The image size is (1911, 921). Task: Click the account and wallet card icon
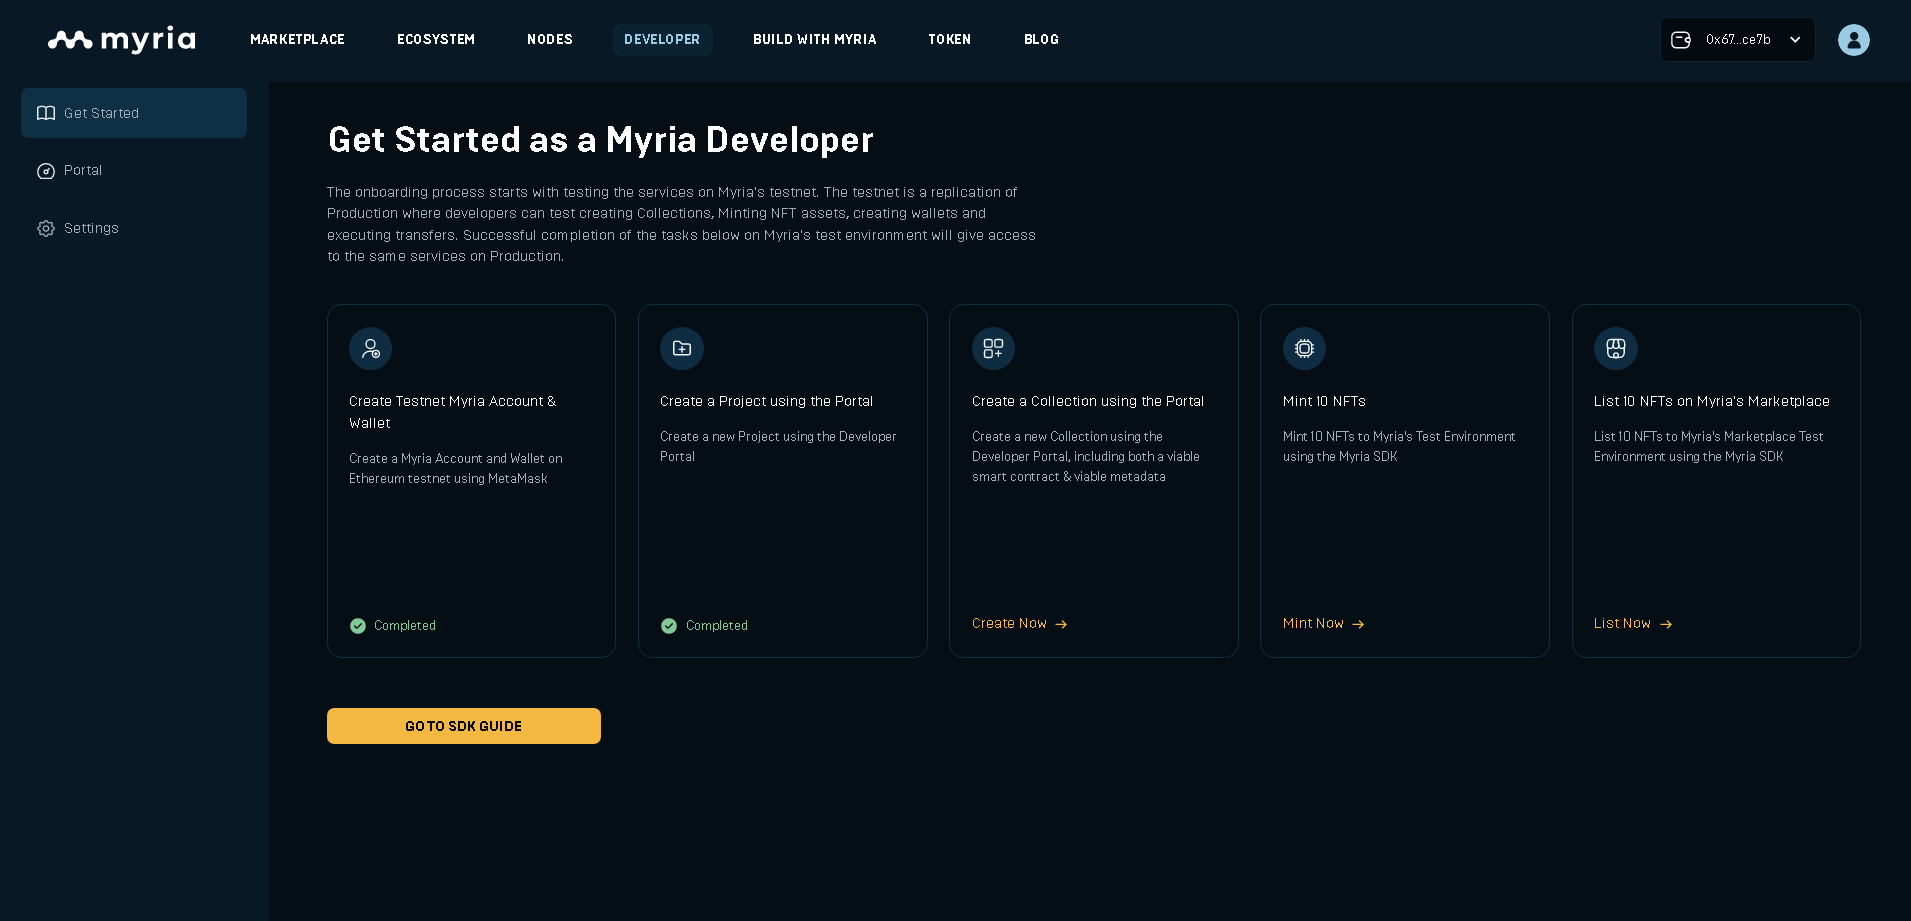[370, 348]
